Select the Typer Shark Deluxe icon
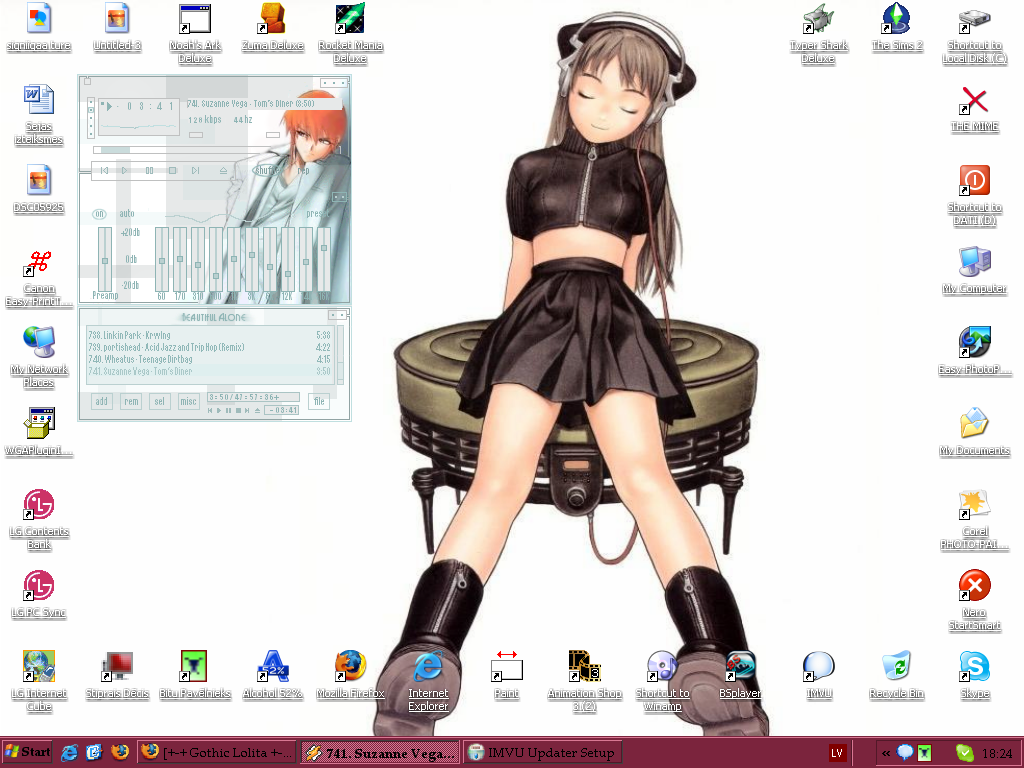 click(818, 33)
